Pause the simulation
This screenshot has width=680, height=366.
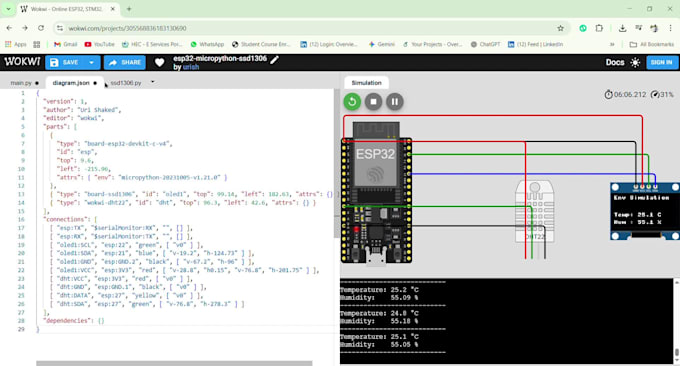[395, 101]
